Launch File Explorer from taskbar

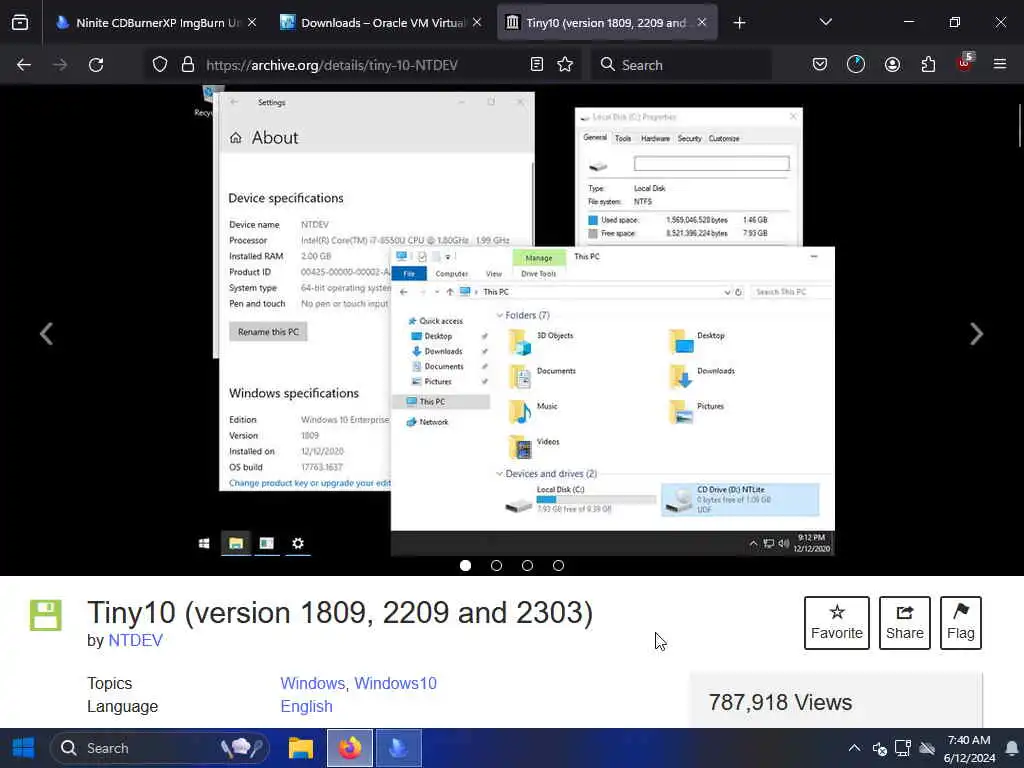(301, 748)
